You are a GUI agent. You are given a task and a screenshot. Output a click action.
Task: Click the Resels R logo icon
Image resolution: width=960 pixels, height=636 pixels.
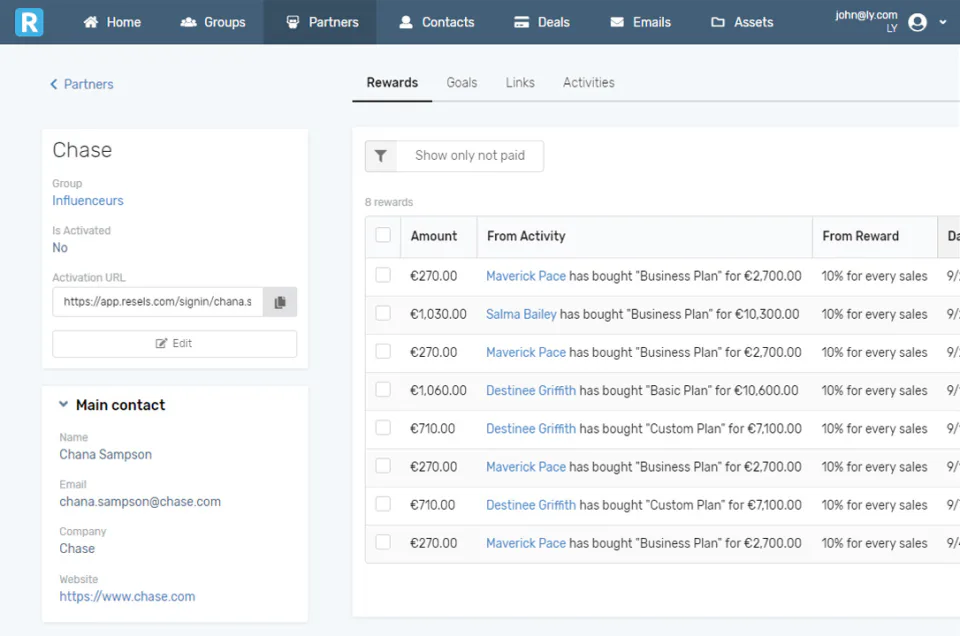click(29, 22)
